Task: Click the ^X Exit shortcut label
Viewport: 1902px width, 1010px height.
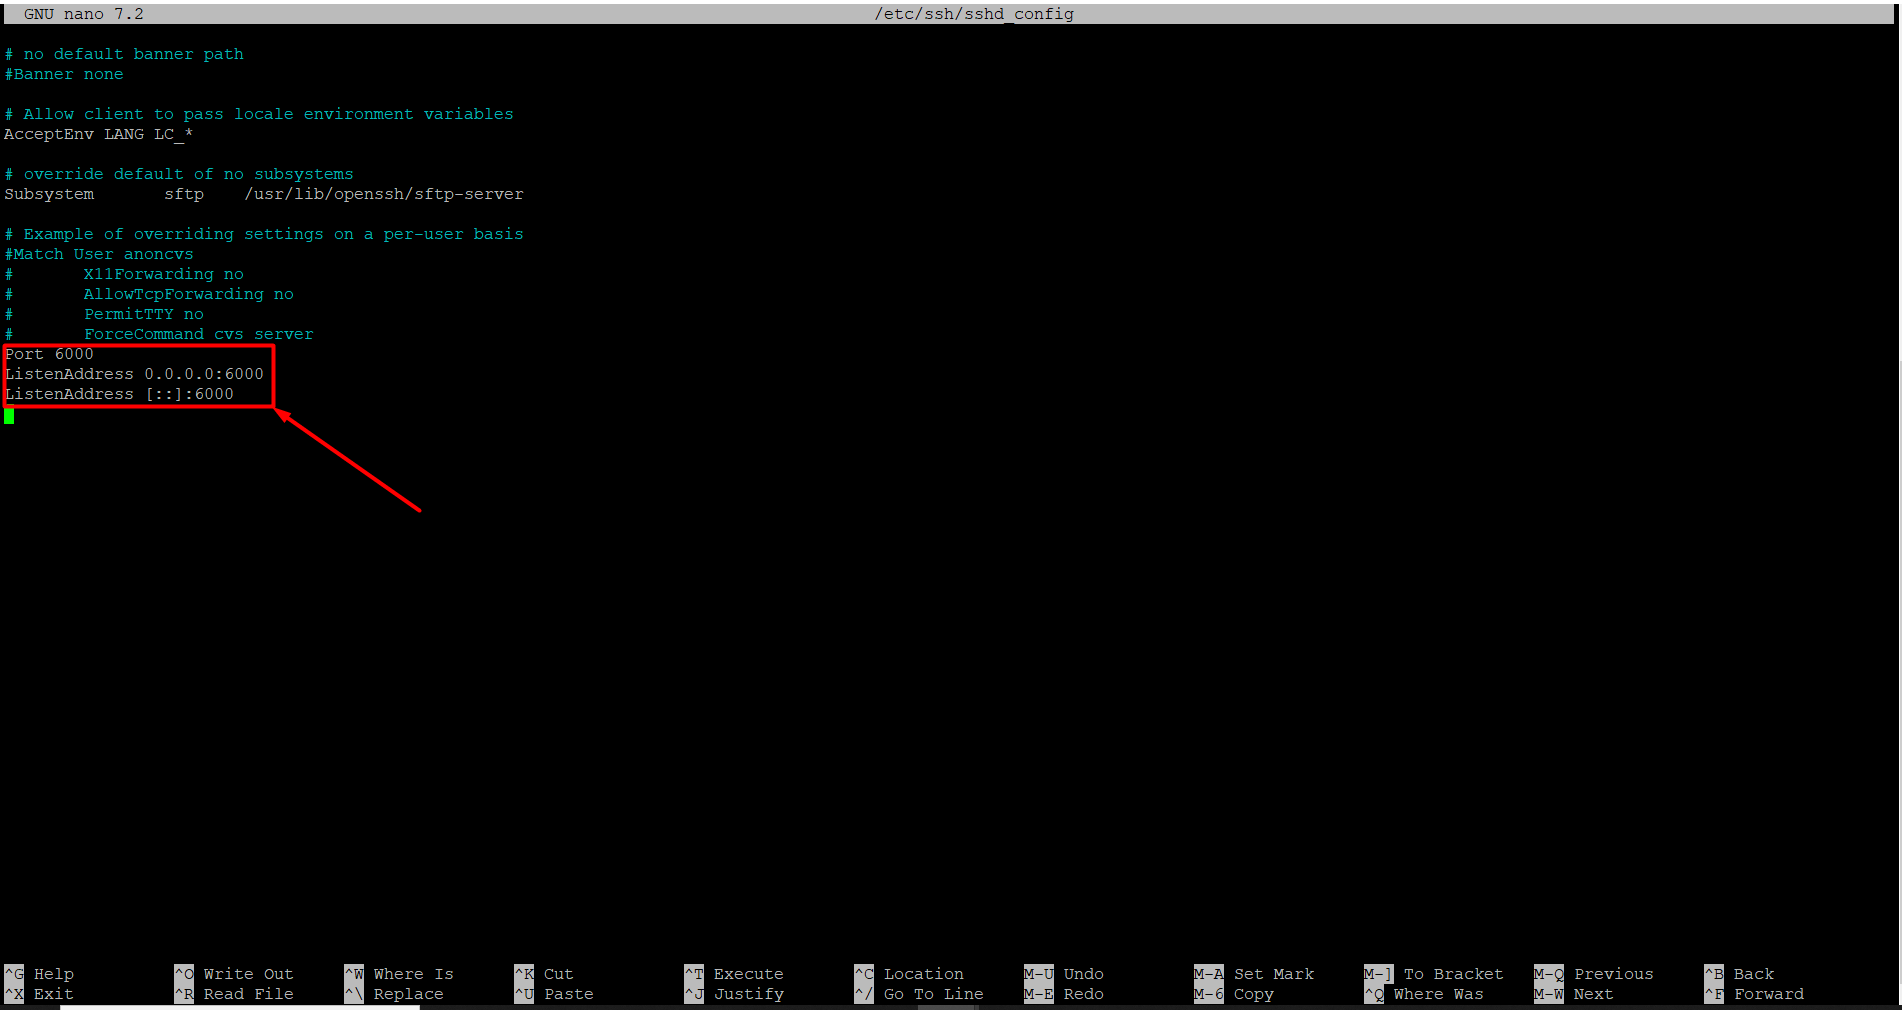Action: 40,994
